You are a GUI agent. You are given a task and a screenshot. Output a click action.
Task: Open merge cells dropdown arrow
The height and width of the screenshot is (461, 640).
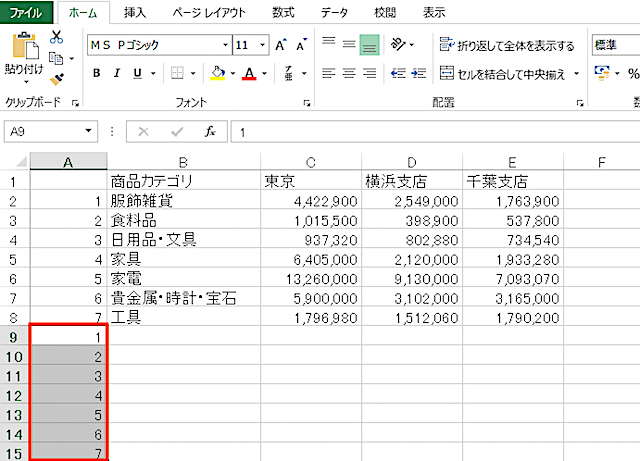tap(576, 74)
